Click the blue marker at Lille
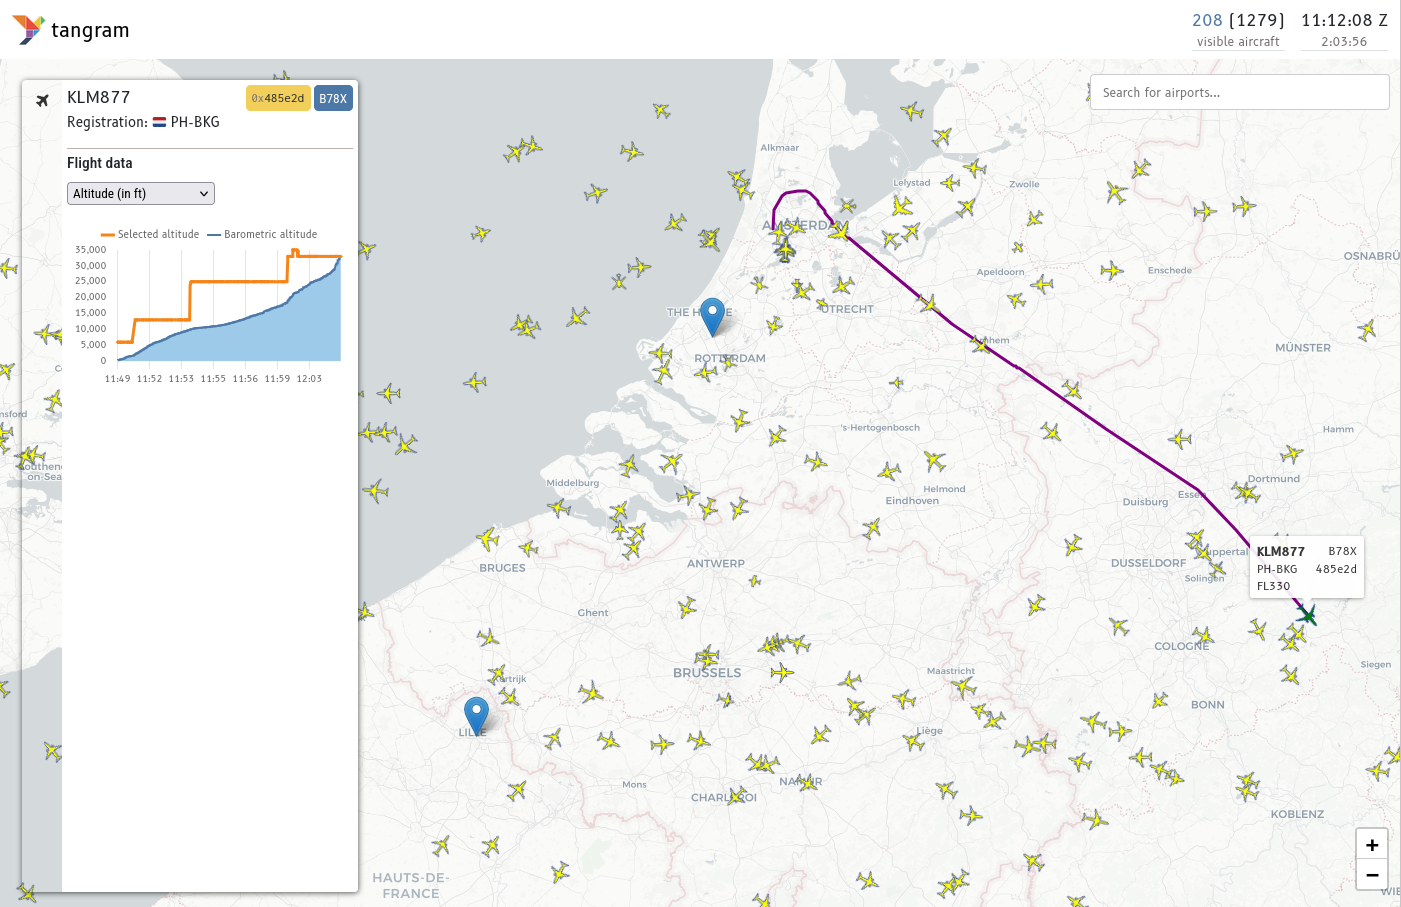The width and height of the screenshot is (1401, 907). coord(477,716)
